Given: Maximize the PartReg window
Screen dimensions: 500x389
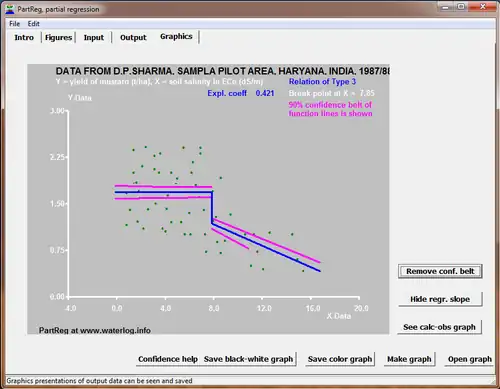Looking at the screenshot, I should tap(461, 7).
